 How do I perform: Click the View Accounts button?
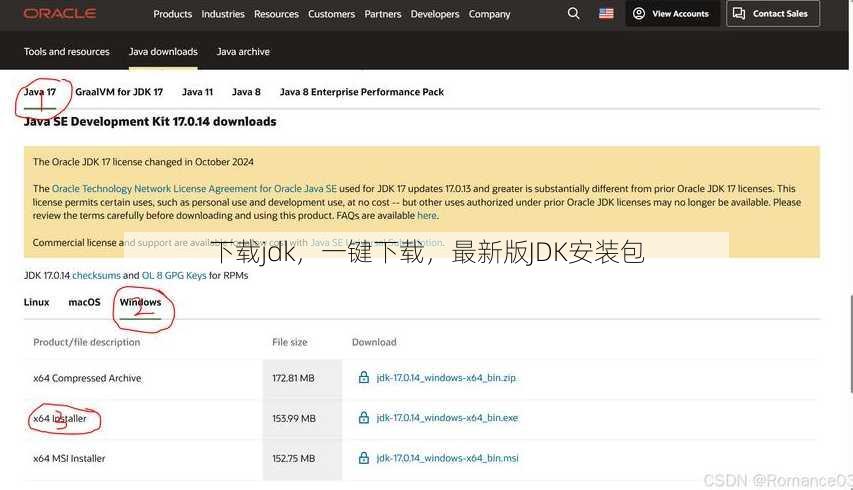click(x=672, y=14)
